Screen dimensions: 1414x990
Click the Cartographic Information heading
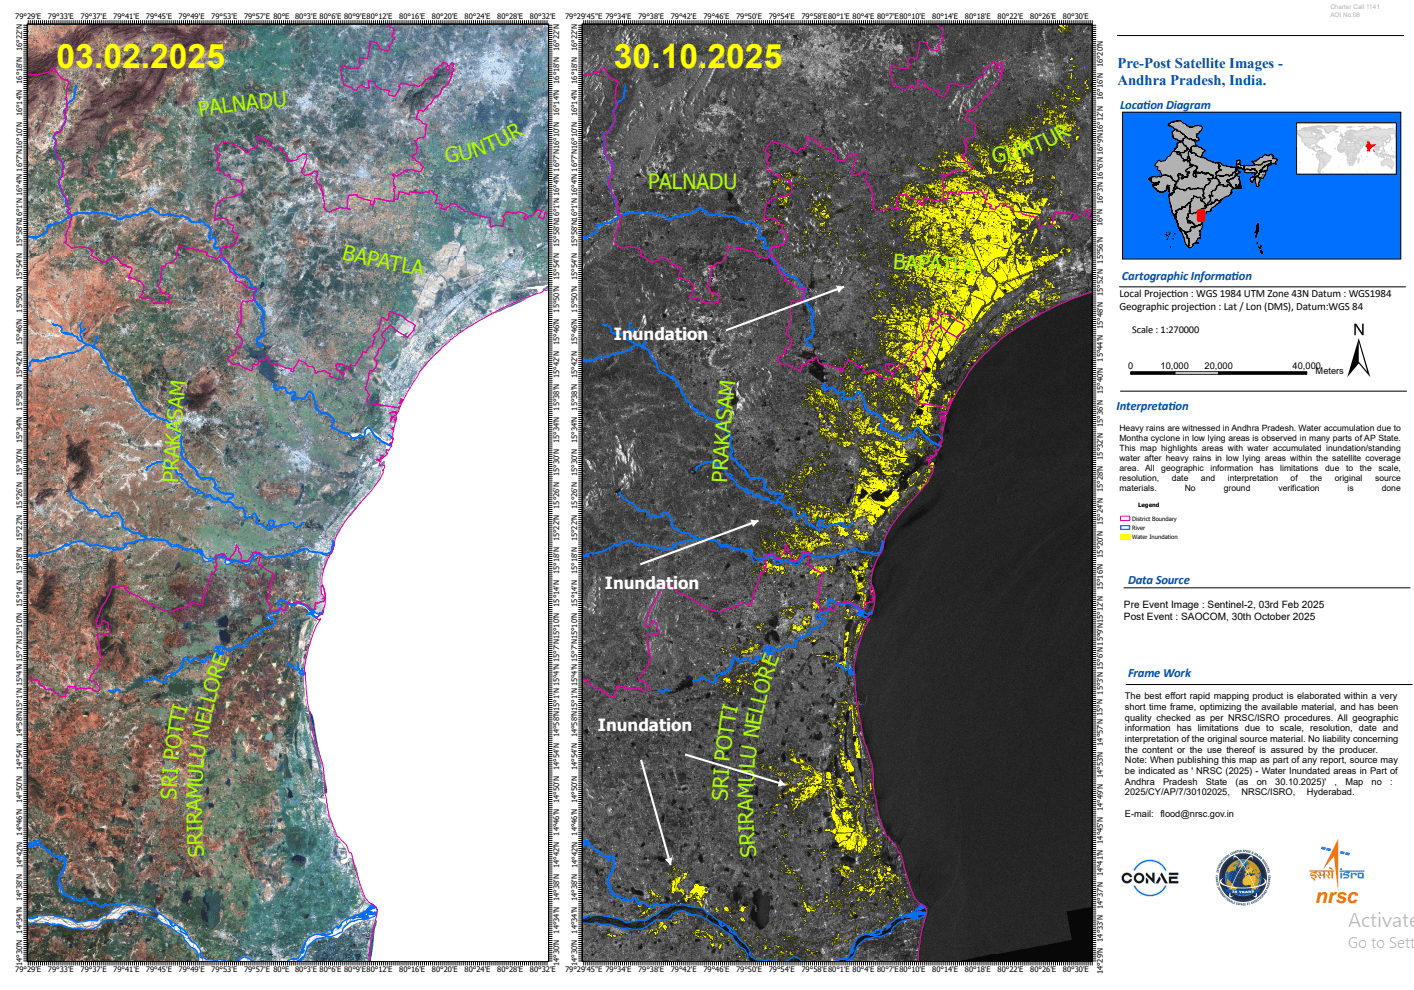[1186, 276]
